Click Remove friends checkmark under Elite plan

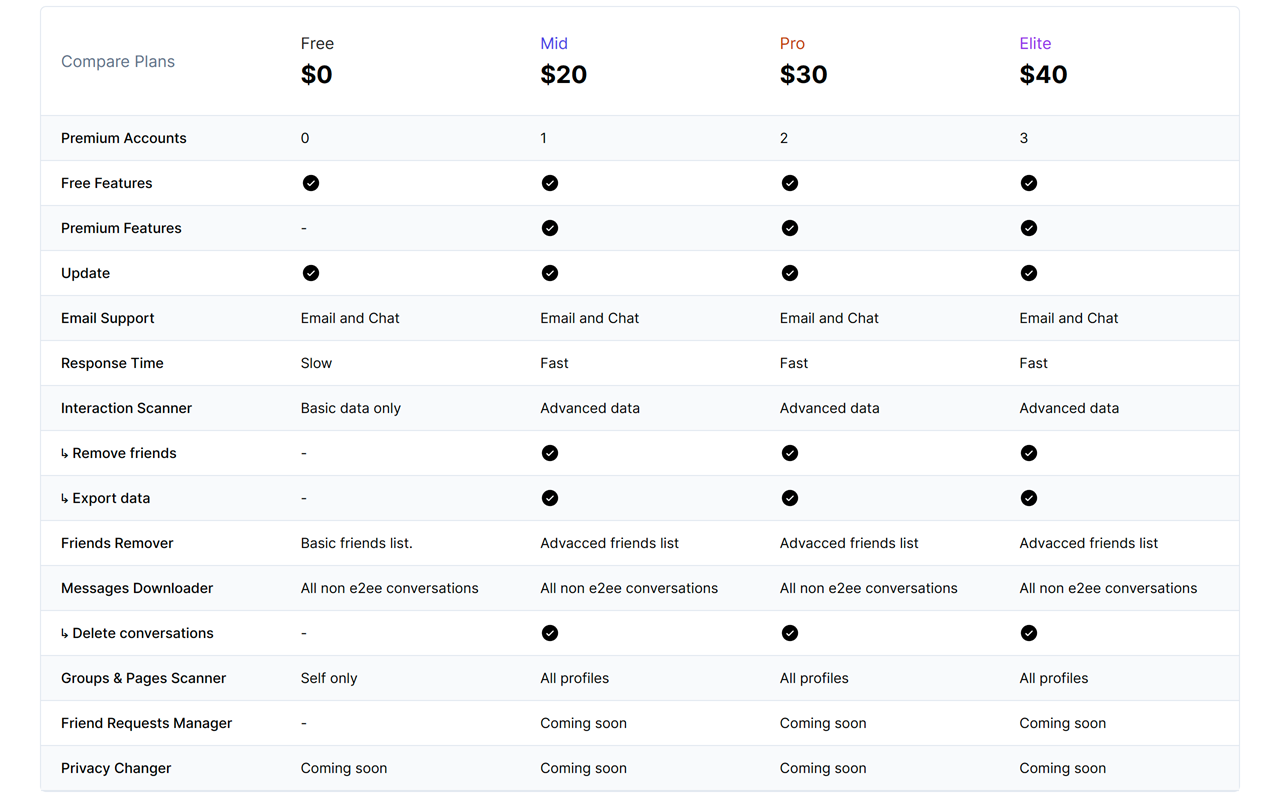click(1029, 453)
